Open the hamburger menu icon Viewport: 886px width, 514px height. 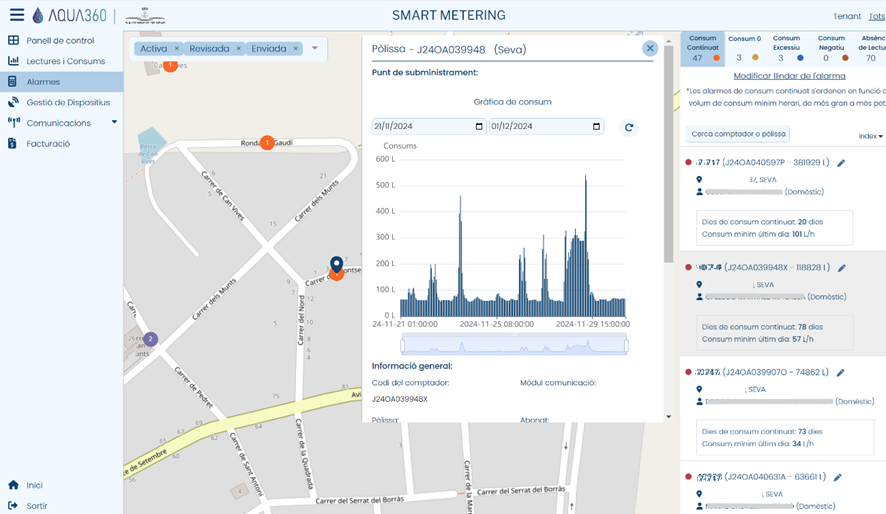[16, 15]
